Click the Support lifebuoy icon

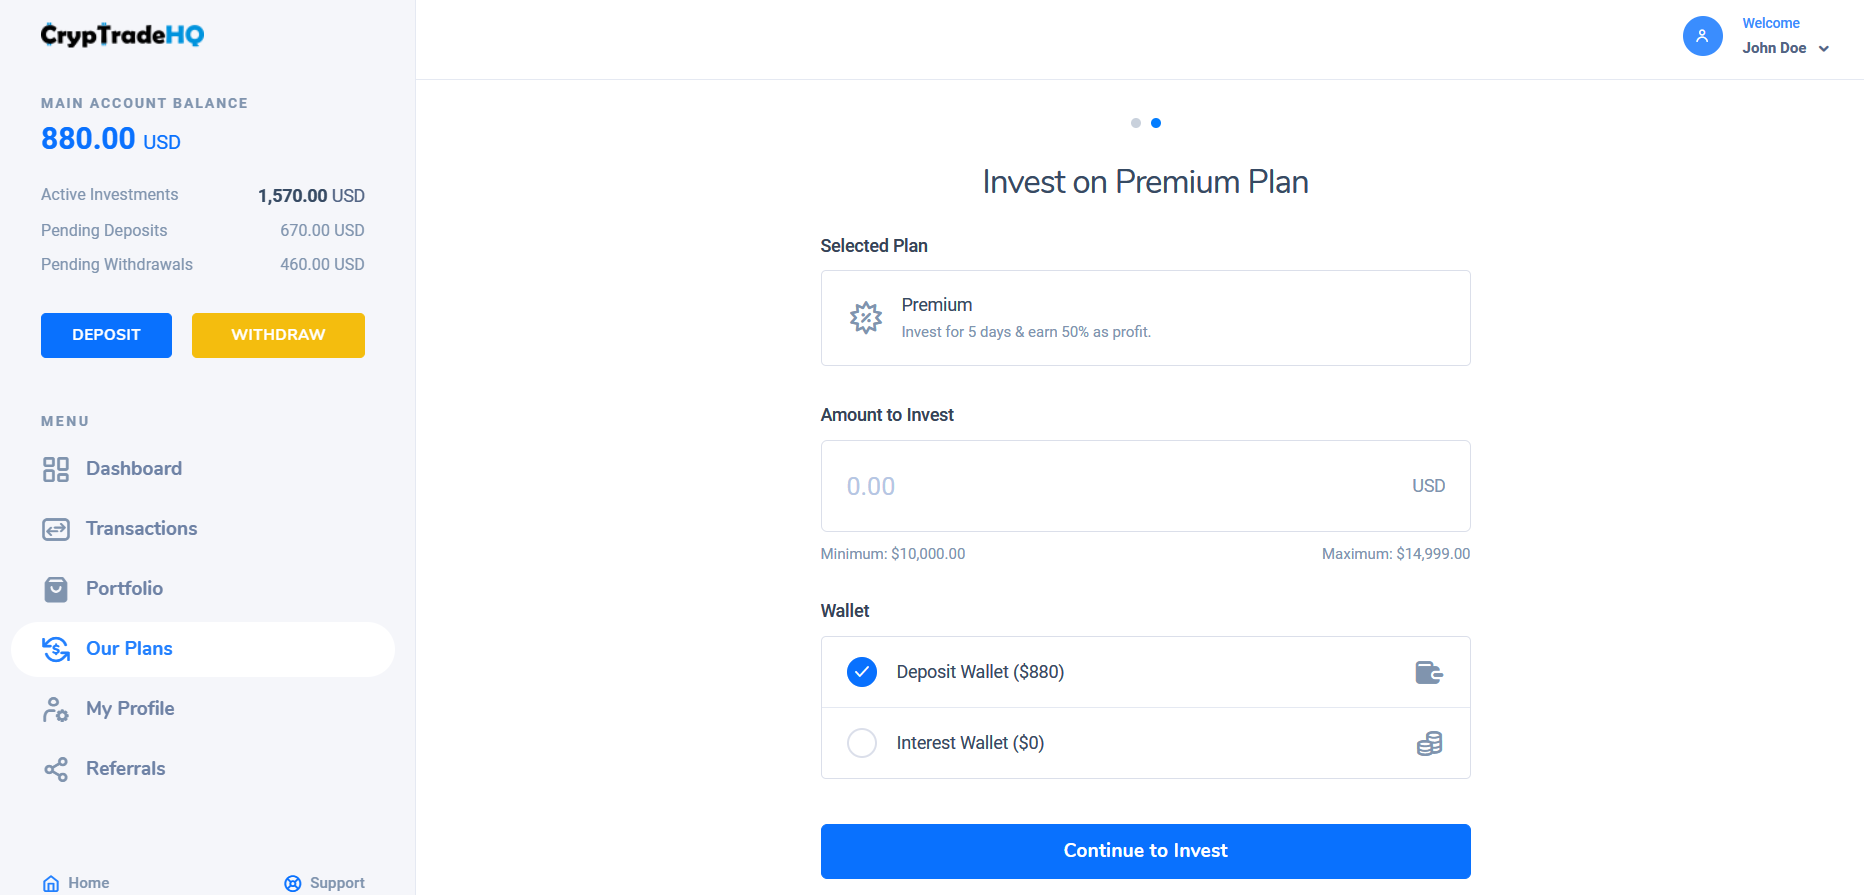(x=293, y=883)
